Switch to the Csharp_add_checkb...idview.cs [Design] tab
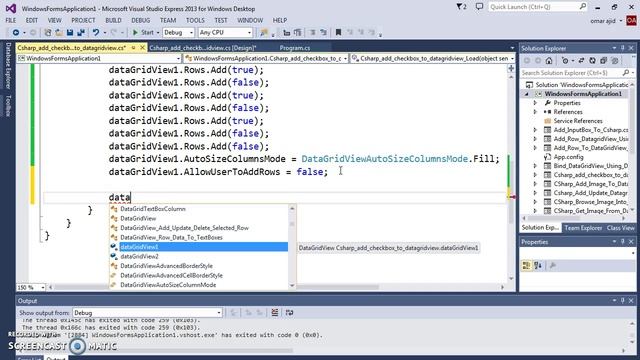Screen dimensions: 640x360 tap(203, 48)
